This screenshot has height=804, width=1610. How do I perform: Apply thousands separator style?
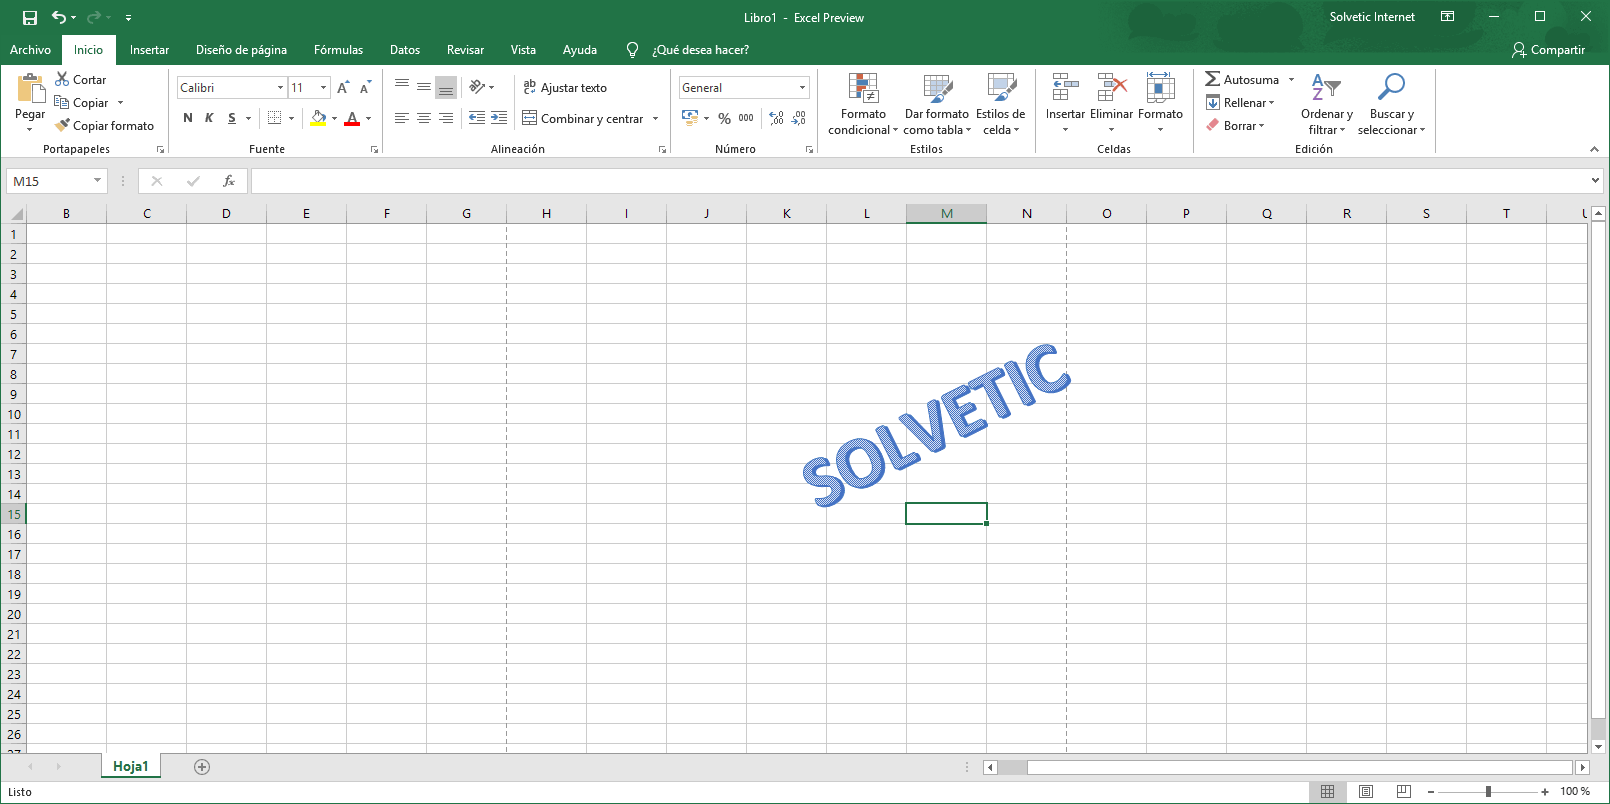[746, 118]
